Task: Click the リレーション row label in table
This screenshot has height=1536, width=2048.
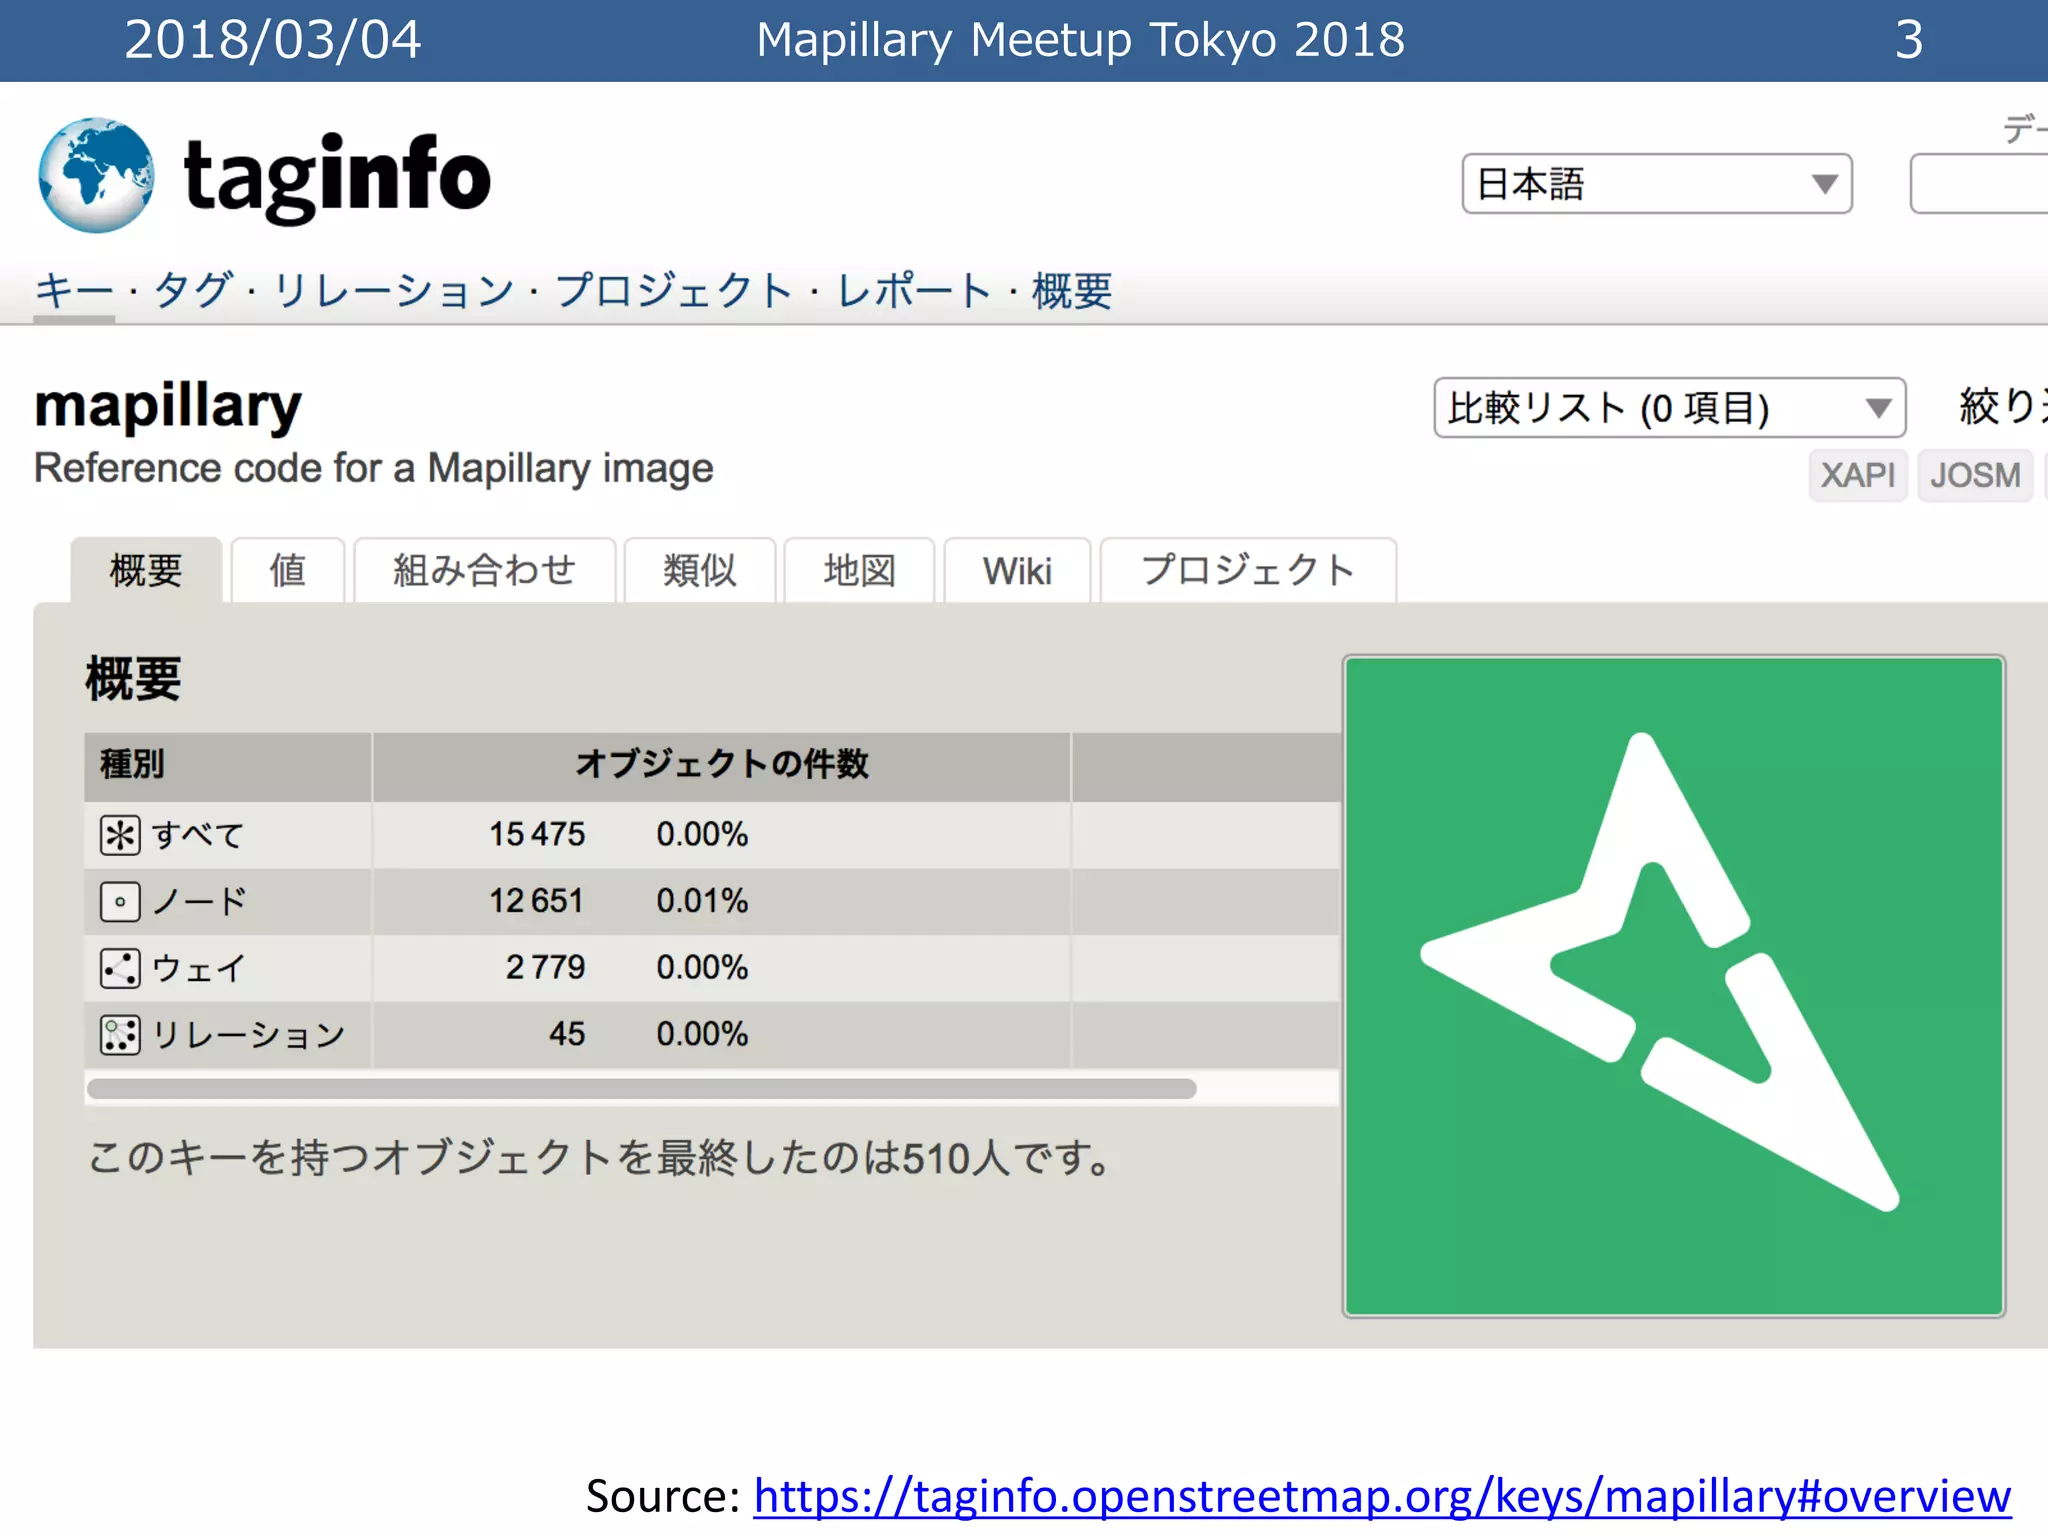Action: (249, 1035)
